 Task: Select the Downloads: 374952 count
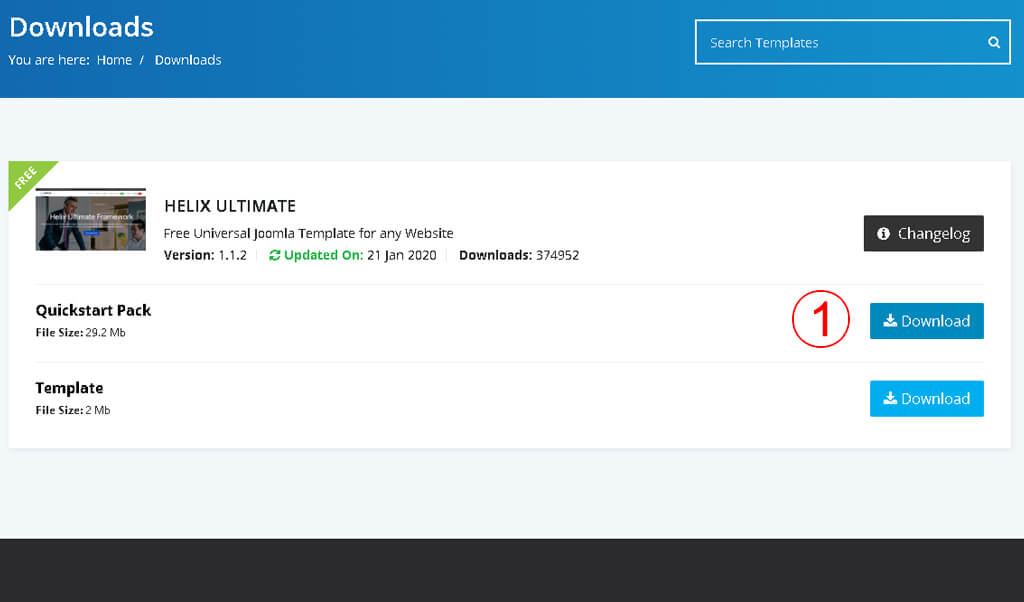click(519, 255)
